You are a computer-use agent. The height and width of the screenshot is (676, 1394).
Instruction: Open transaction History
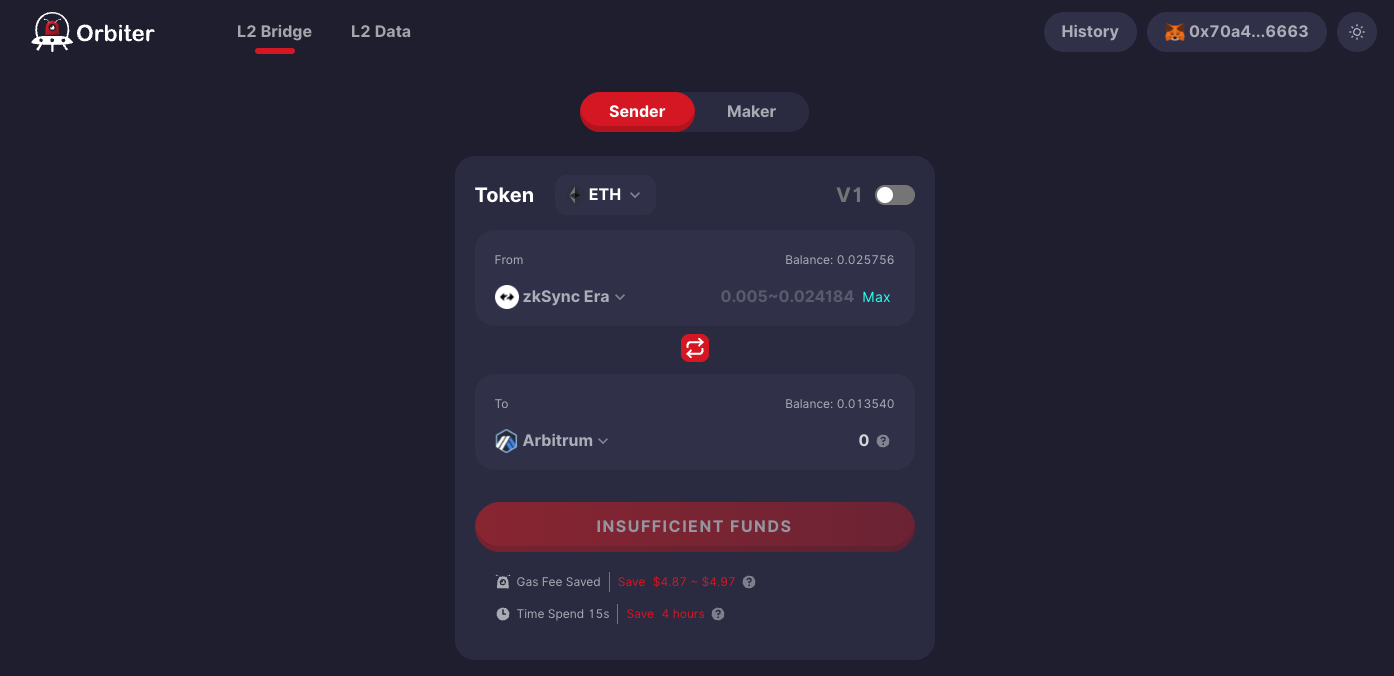[1090, 32]
